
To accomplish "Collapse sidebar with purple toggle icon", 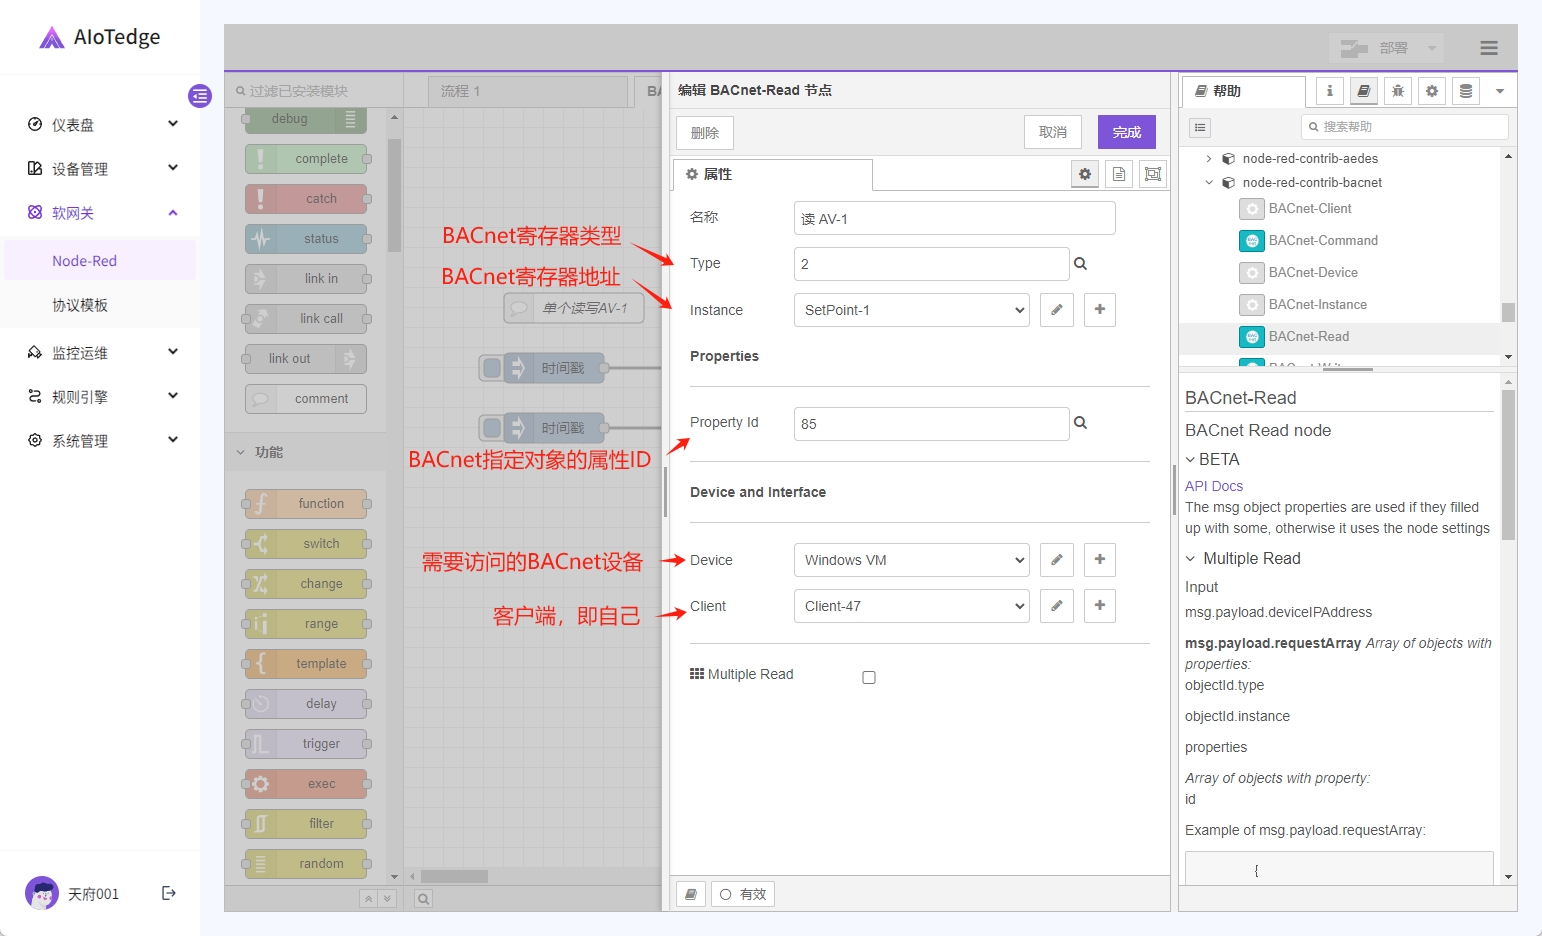I will pos(200,96).
